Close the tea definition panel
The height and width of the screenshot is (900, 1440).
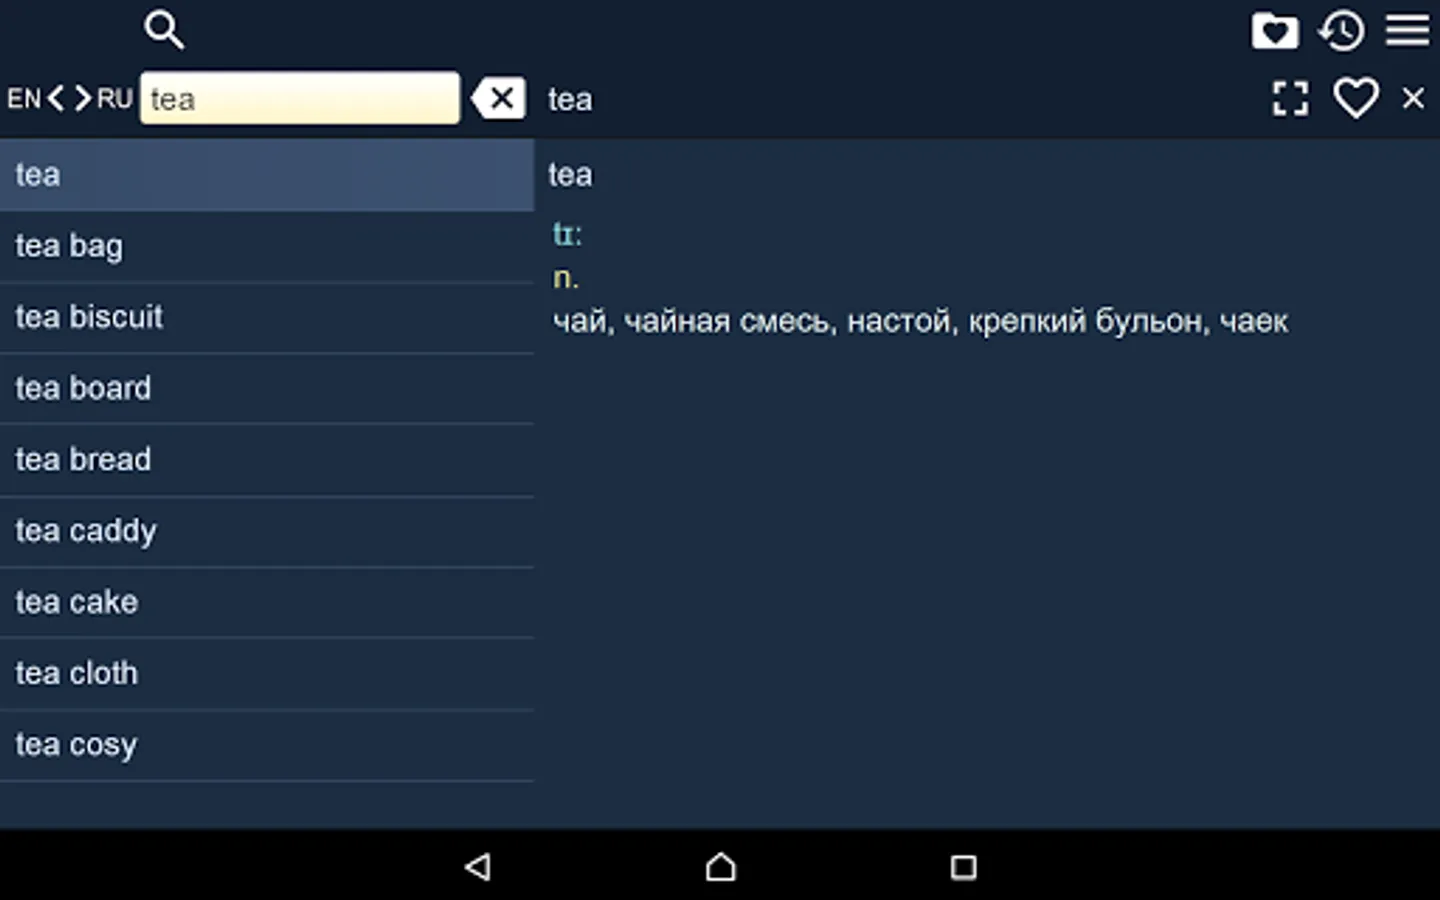point(1413,98)
